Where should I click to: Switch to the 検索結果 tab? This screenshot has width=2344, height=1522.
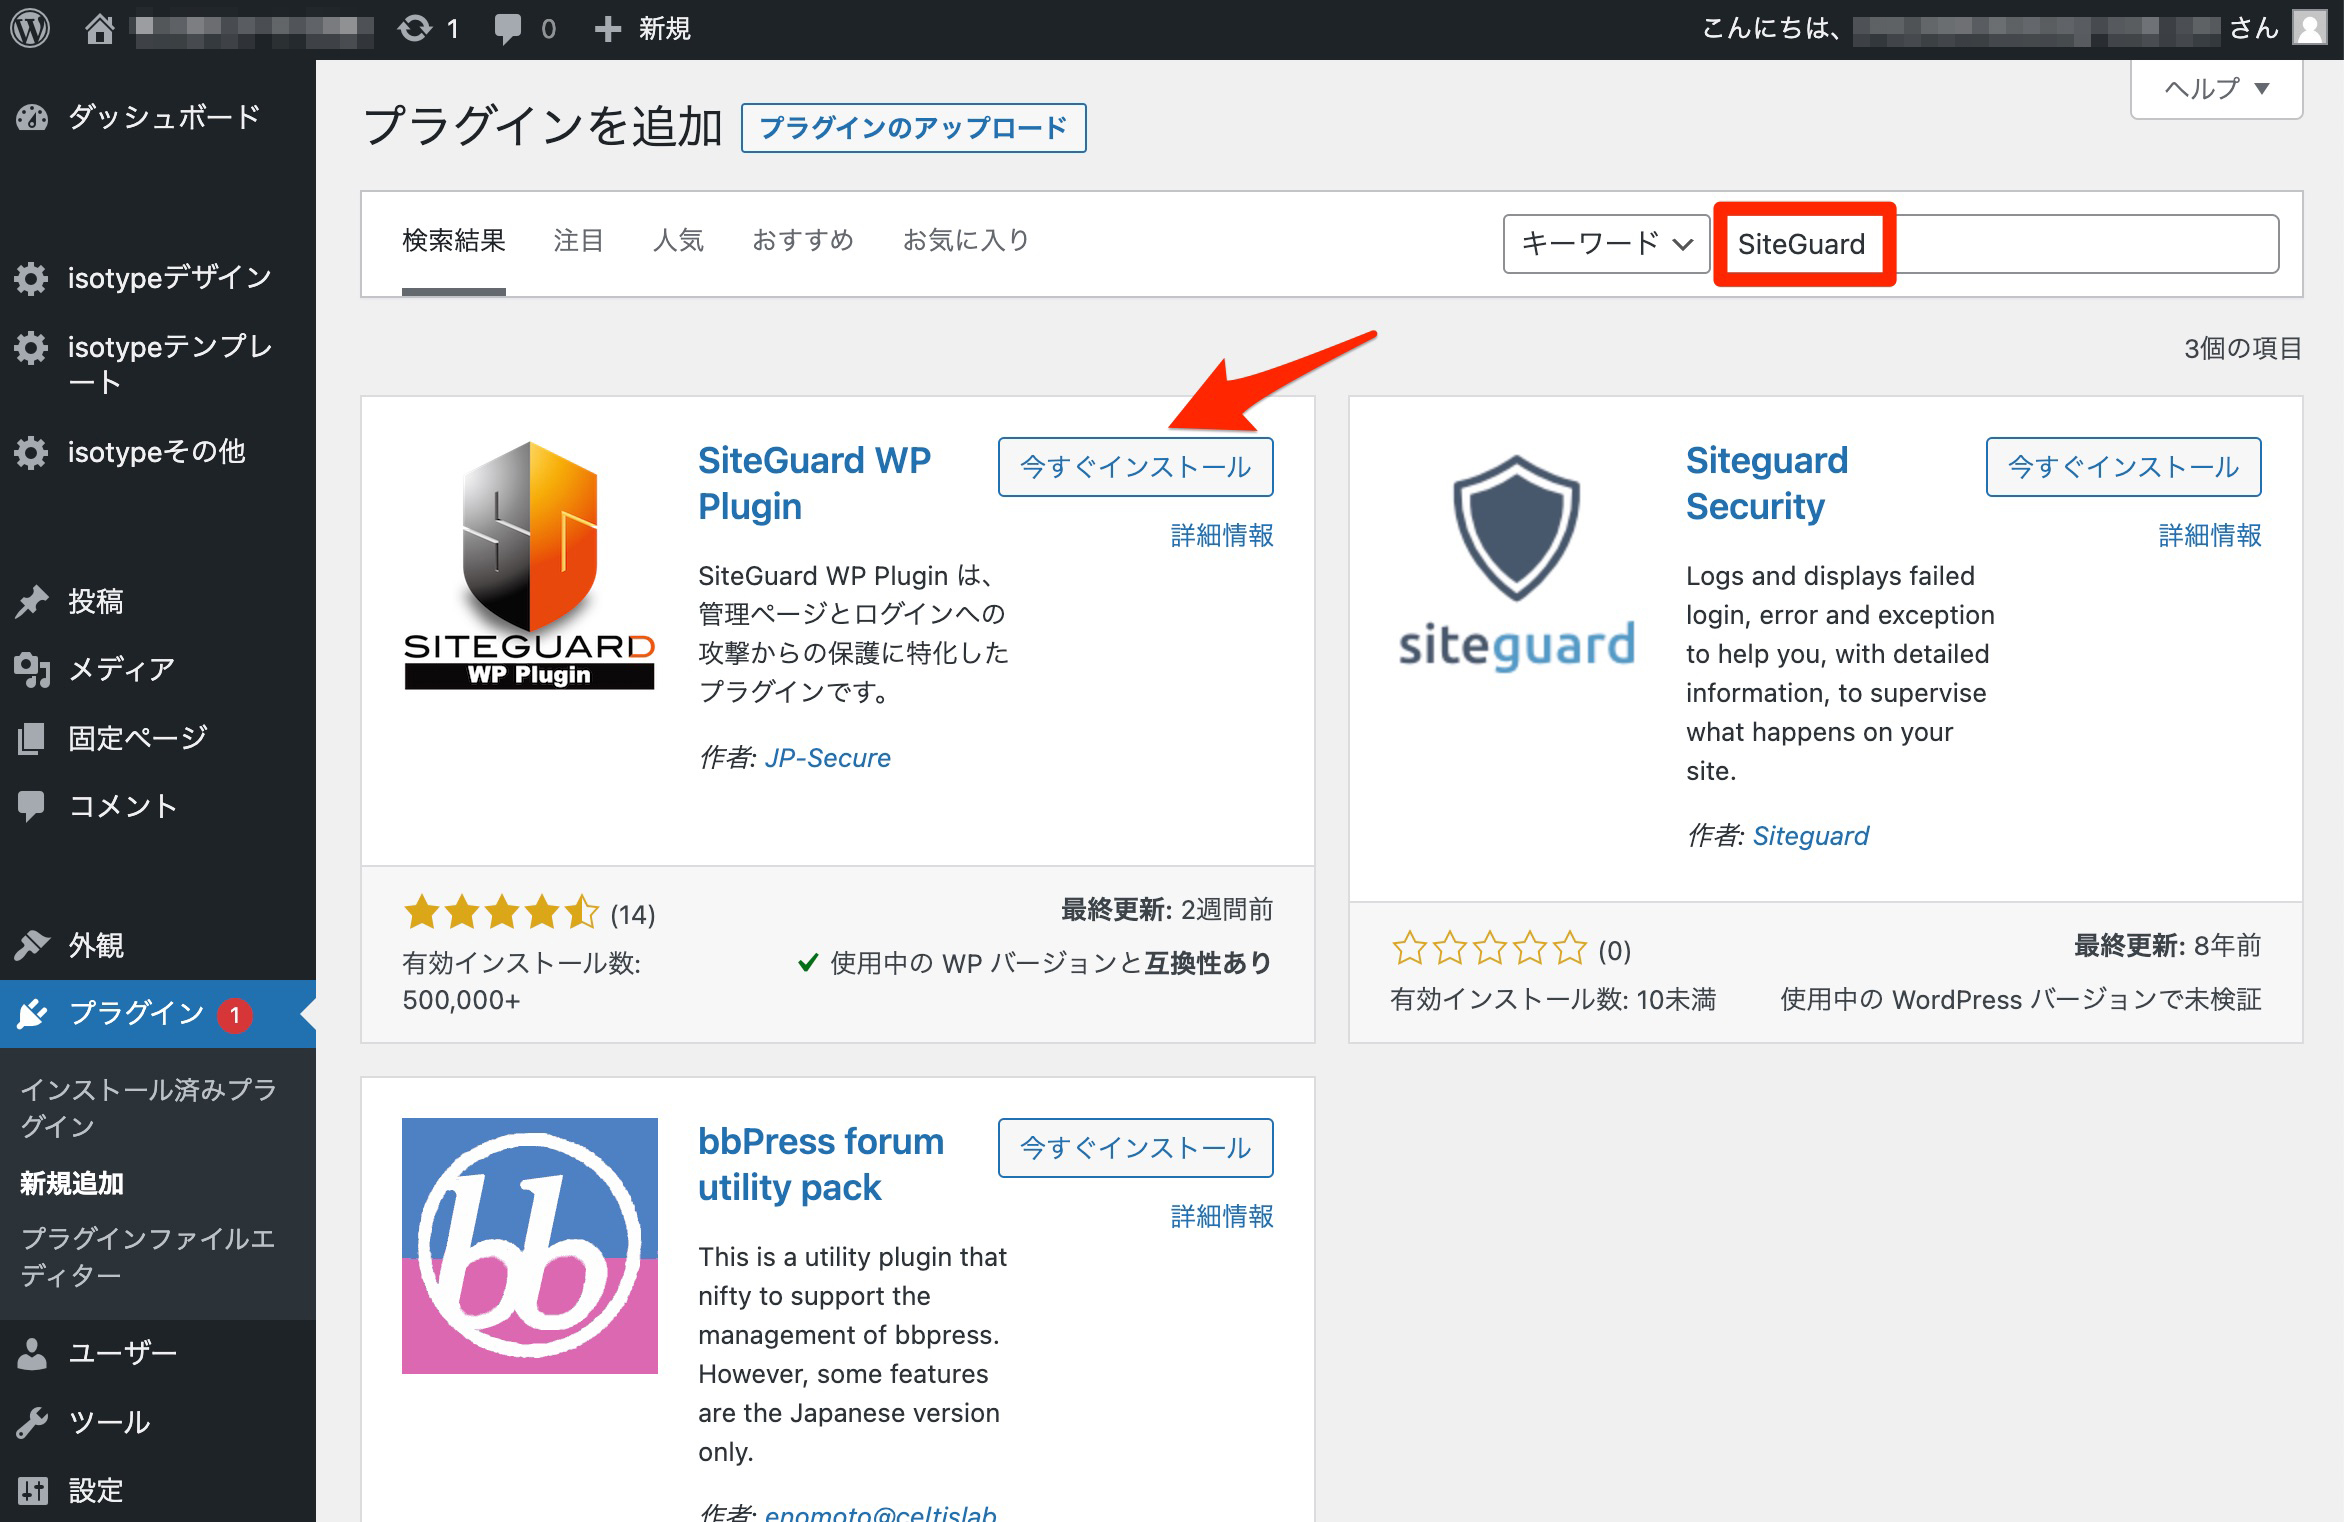454,240
